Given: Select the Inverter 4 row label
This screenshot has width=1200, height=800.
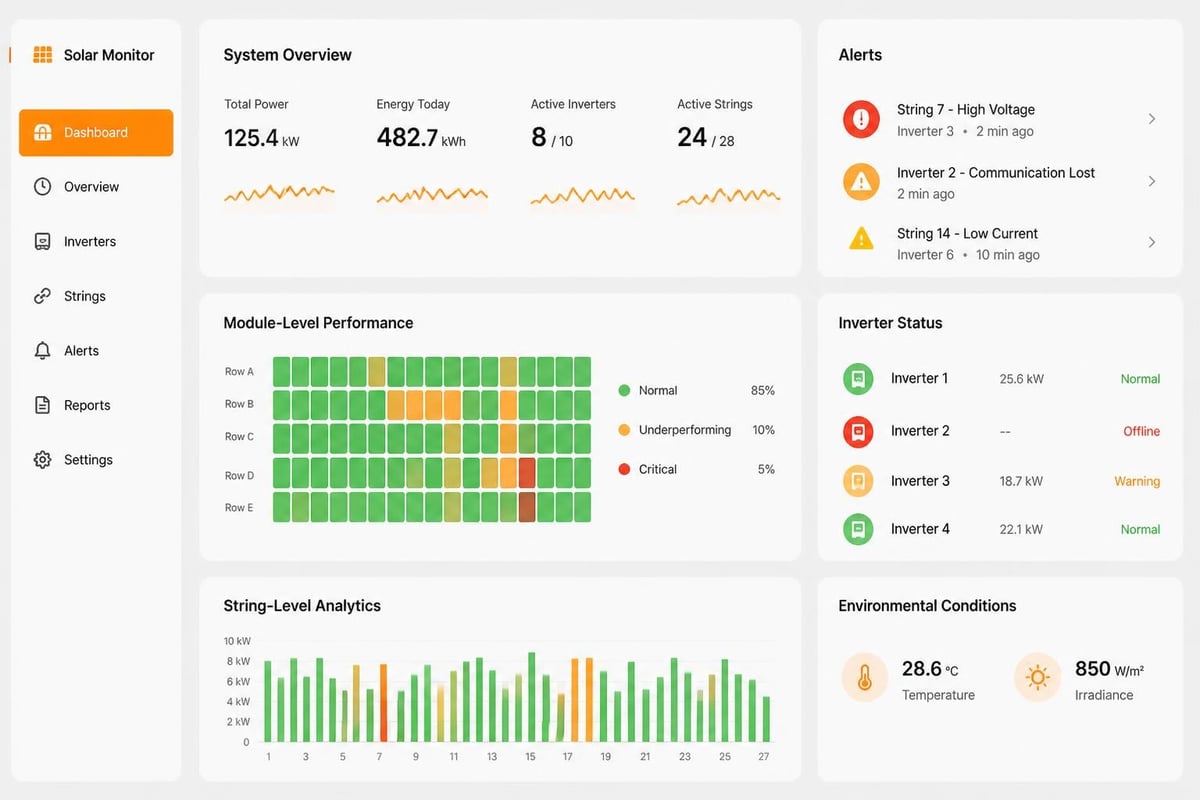Looking at the screenshot, I should pyautogui.click(x=920, y=529).
